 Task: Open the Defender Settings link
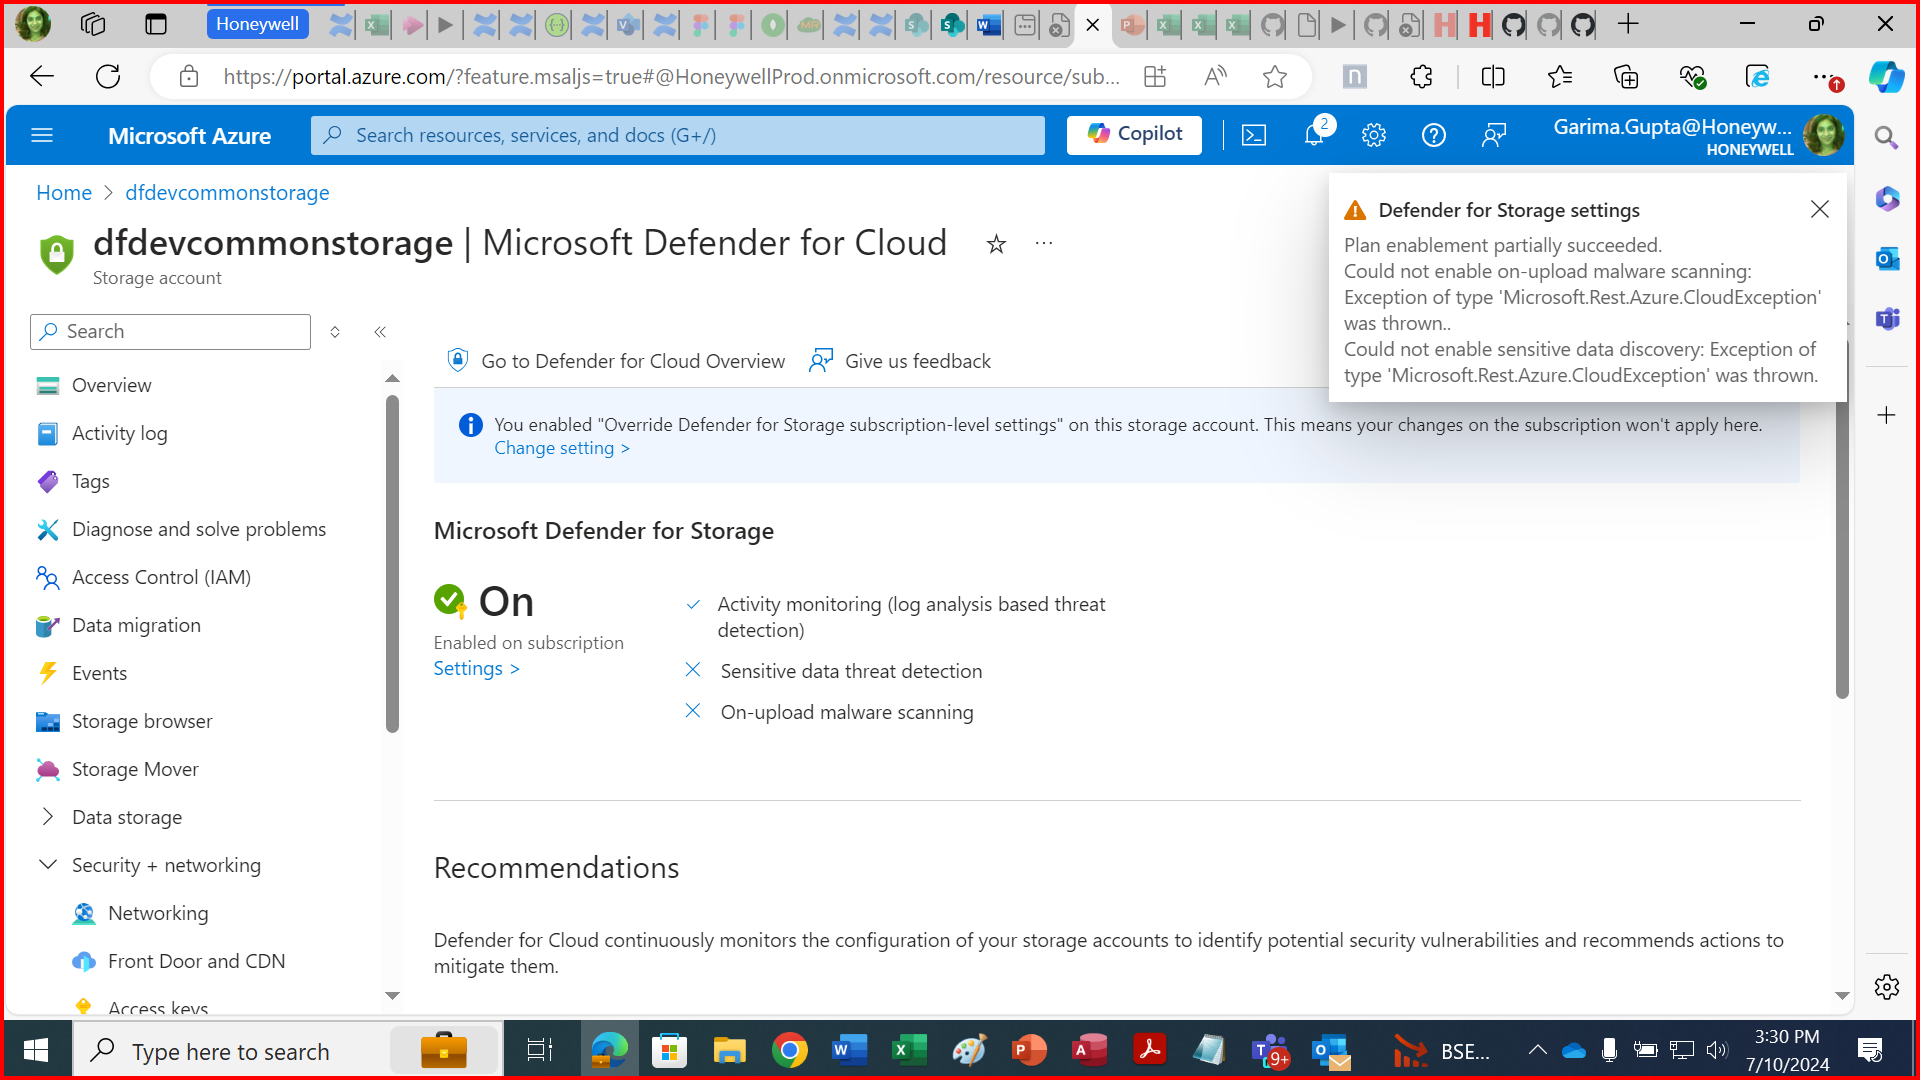click(x=476, y=669)
